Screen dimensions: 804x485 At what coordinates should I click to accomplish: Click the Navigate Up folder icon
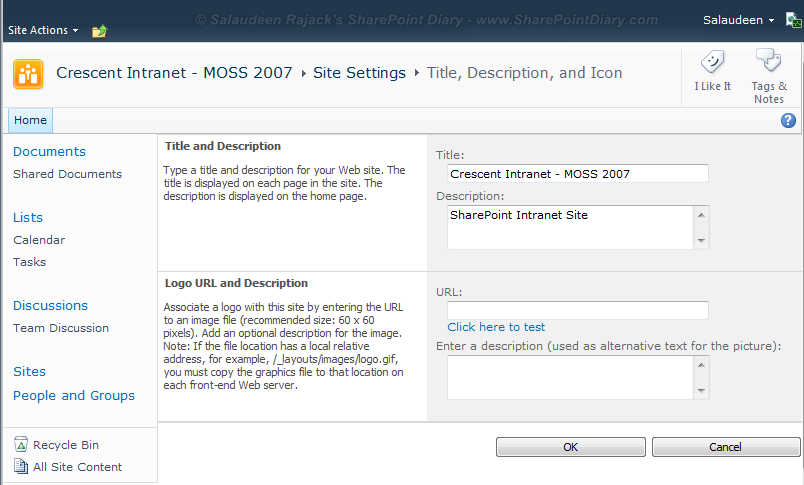(99, 31)
